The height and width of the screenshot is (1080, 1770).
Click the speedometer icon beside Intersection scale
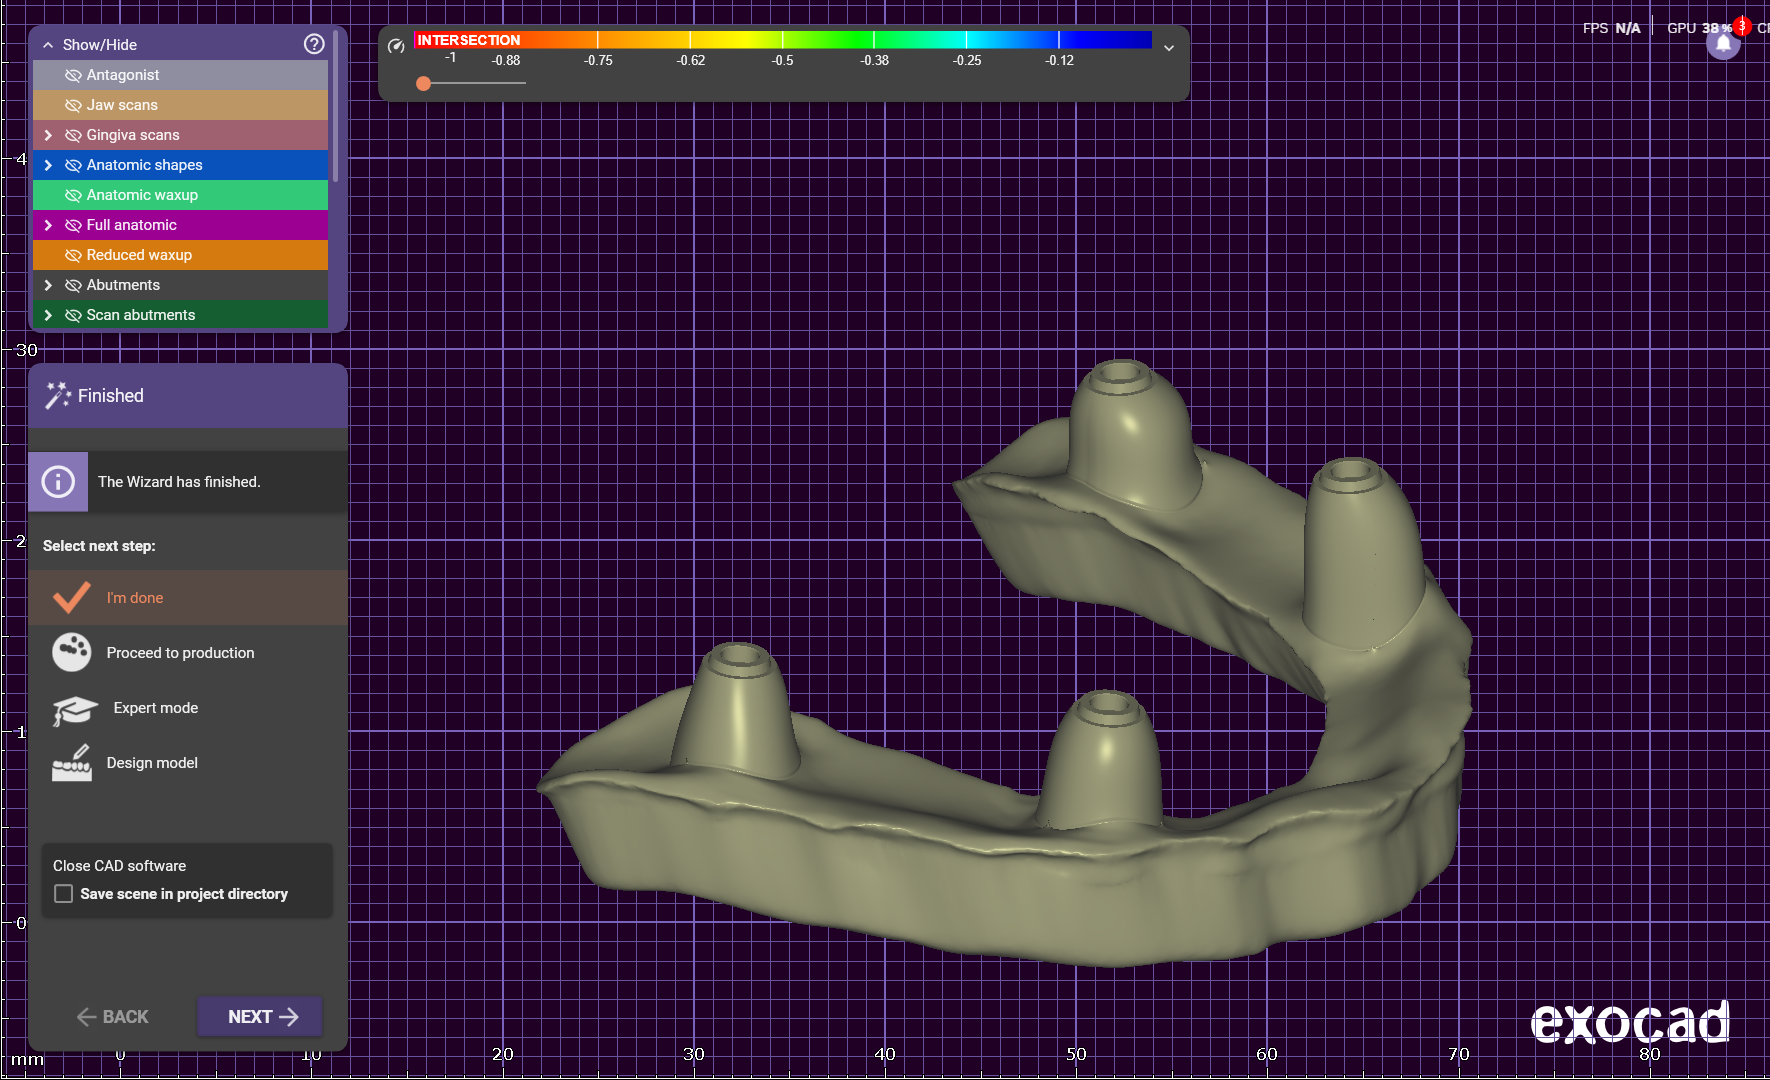(396, 46)
